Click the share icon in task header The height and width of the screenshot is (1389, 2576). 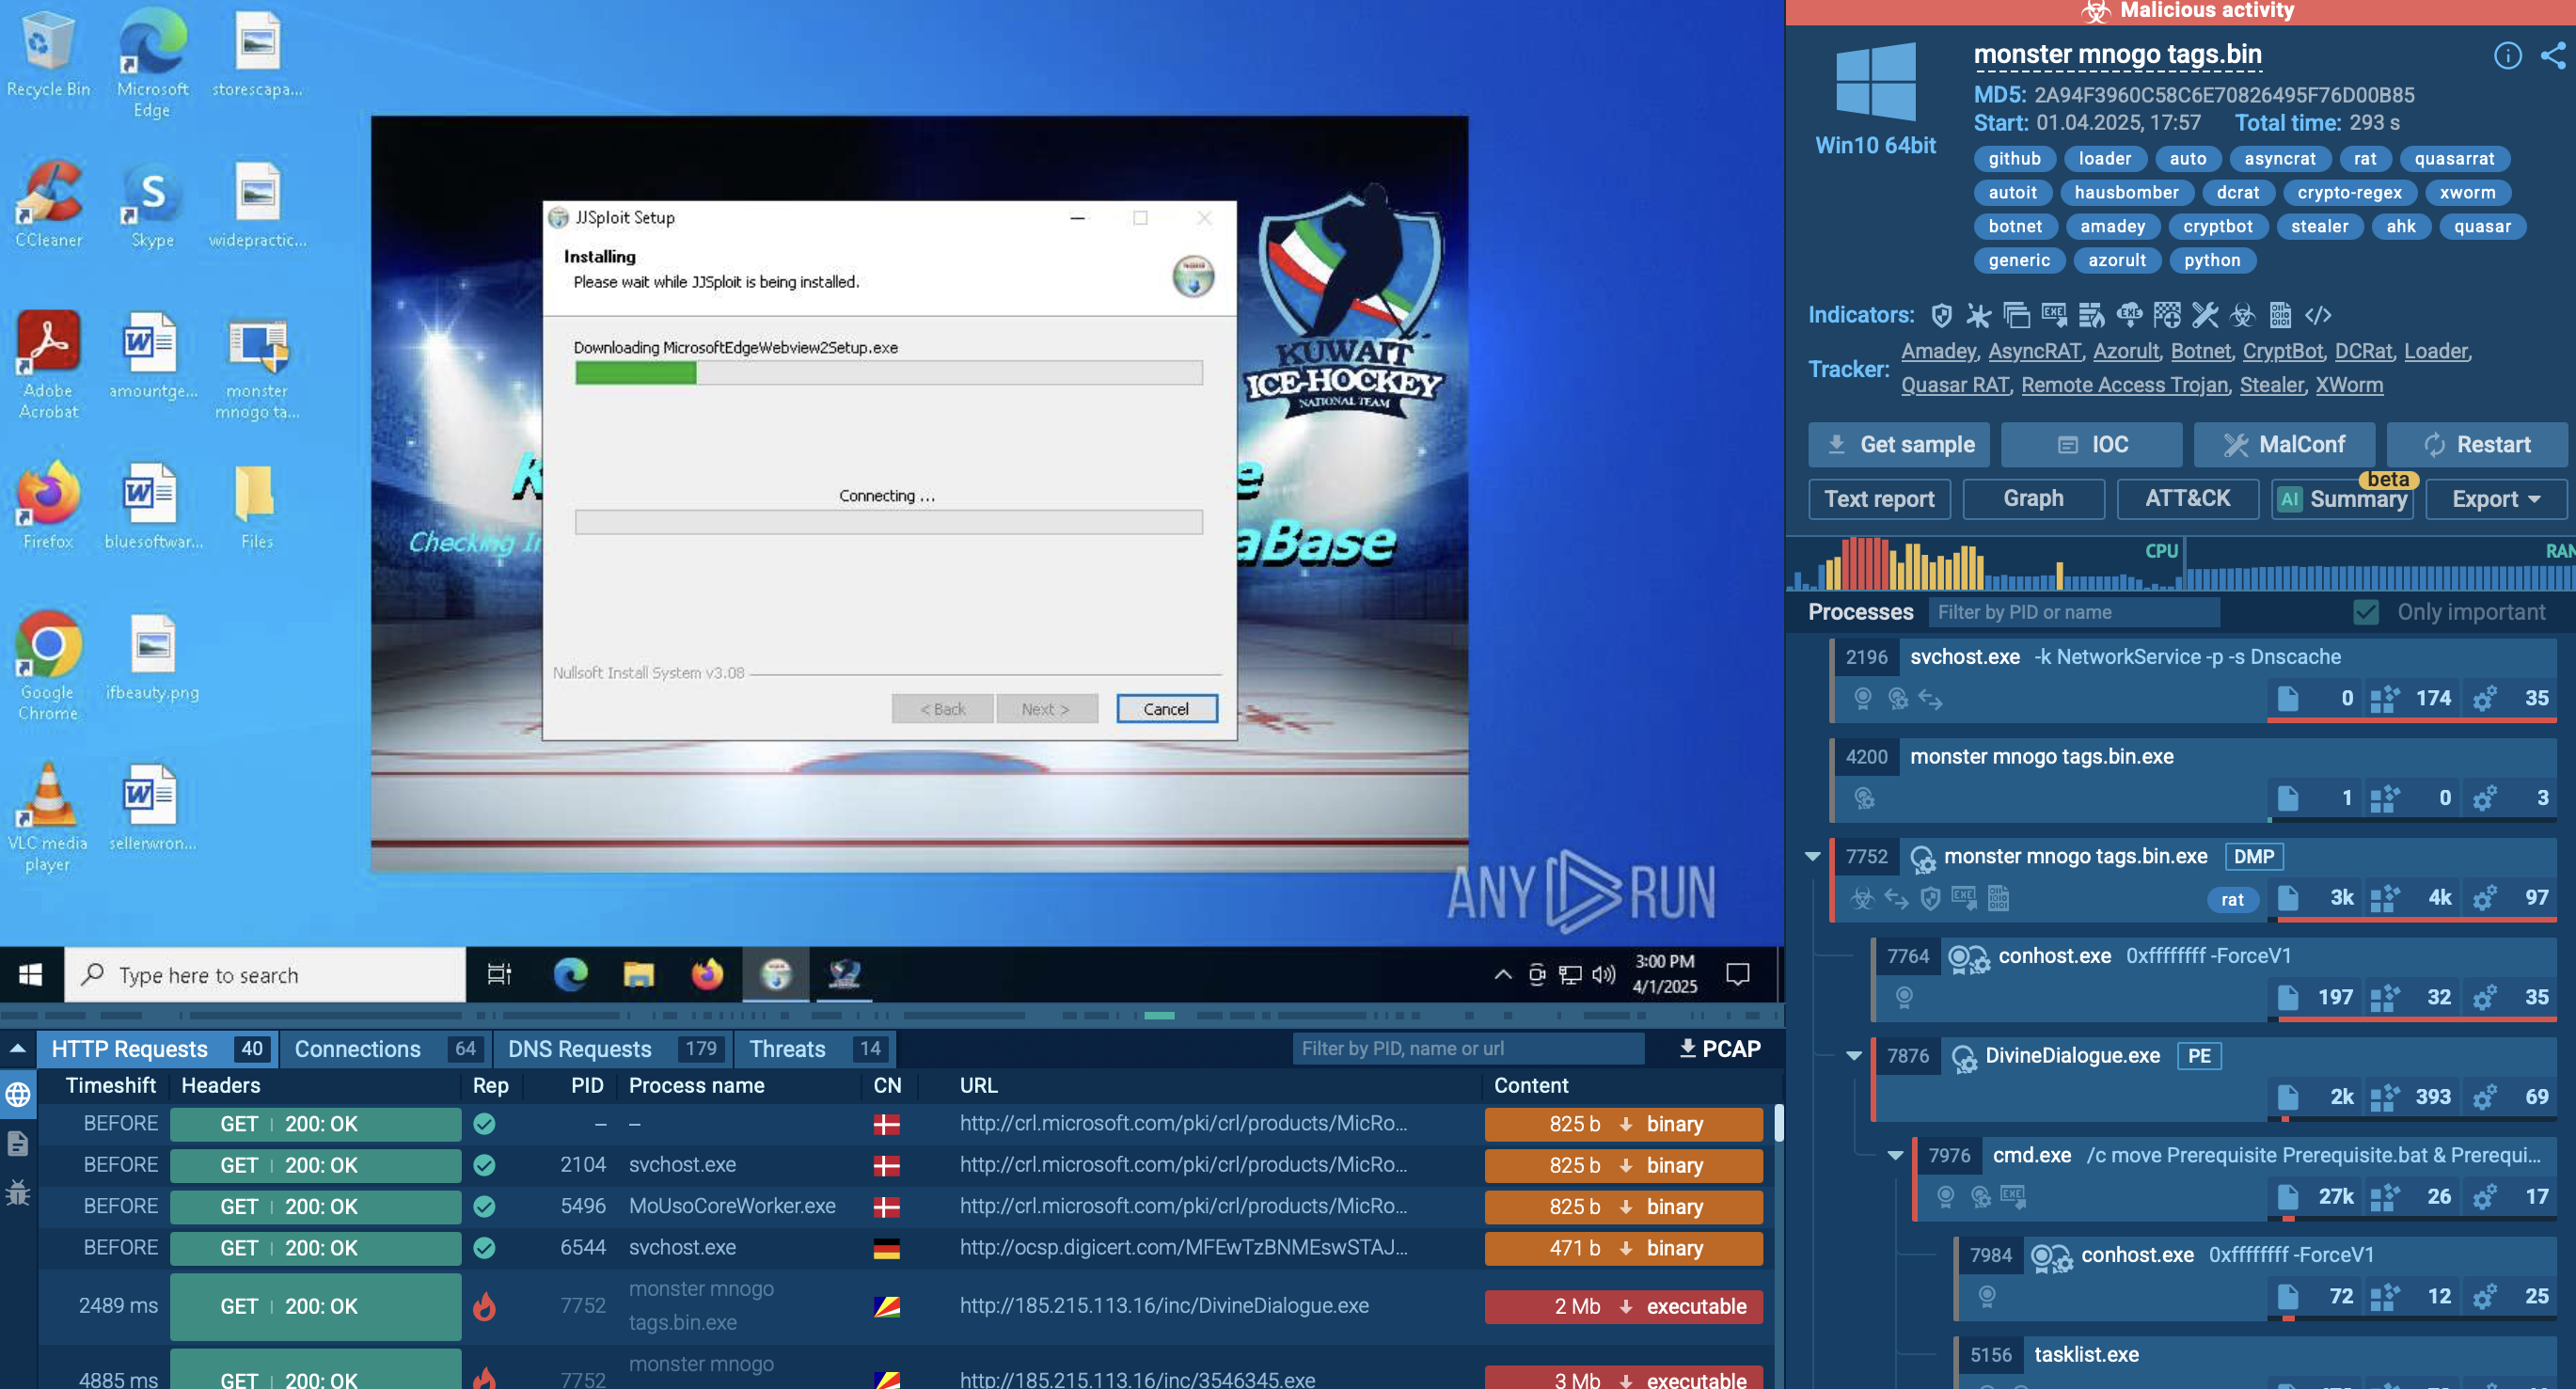(2553, 55)
